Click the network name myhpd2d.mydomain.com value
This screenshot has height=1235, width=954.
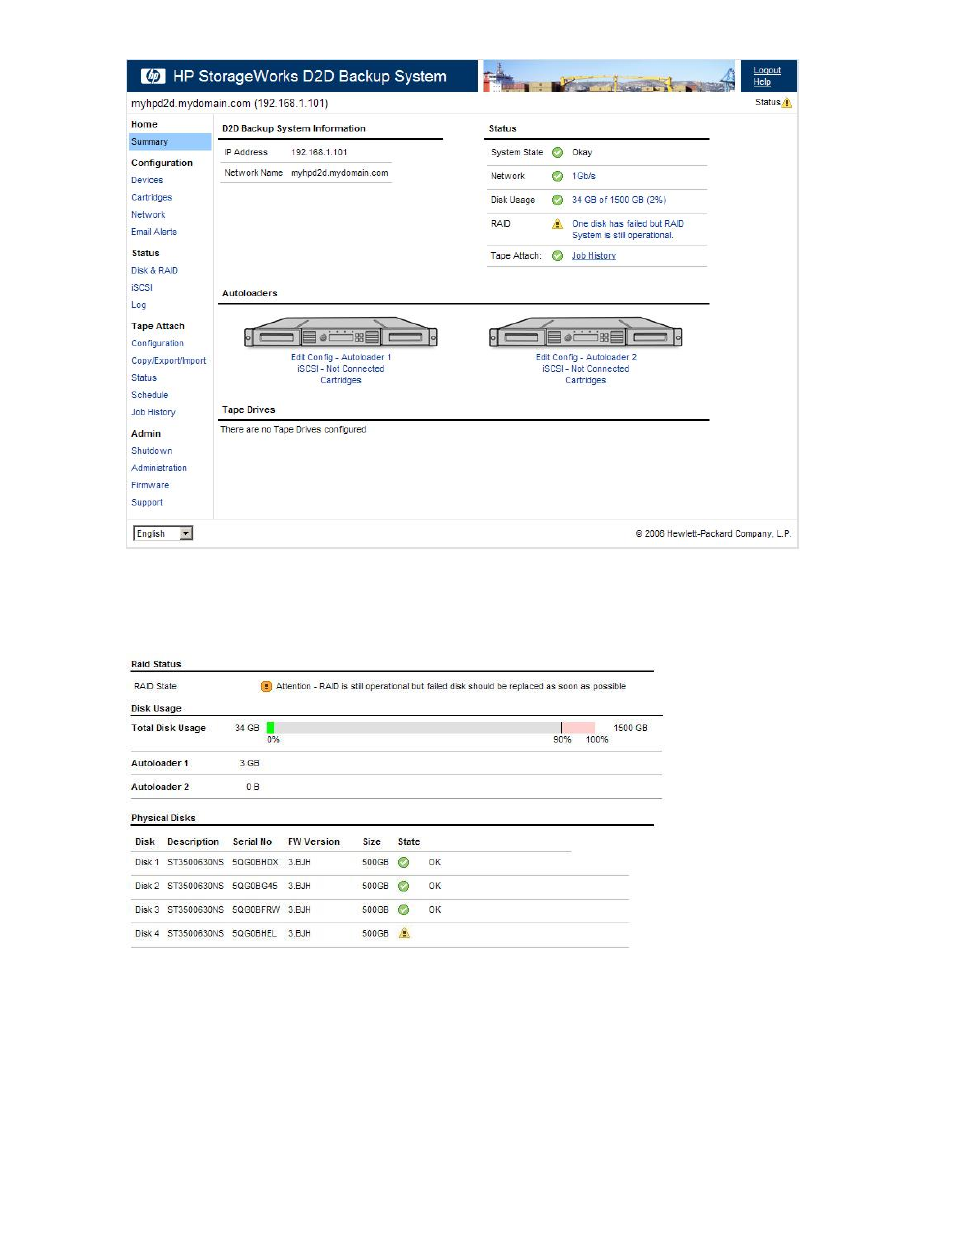click(x=340, y=173)
